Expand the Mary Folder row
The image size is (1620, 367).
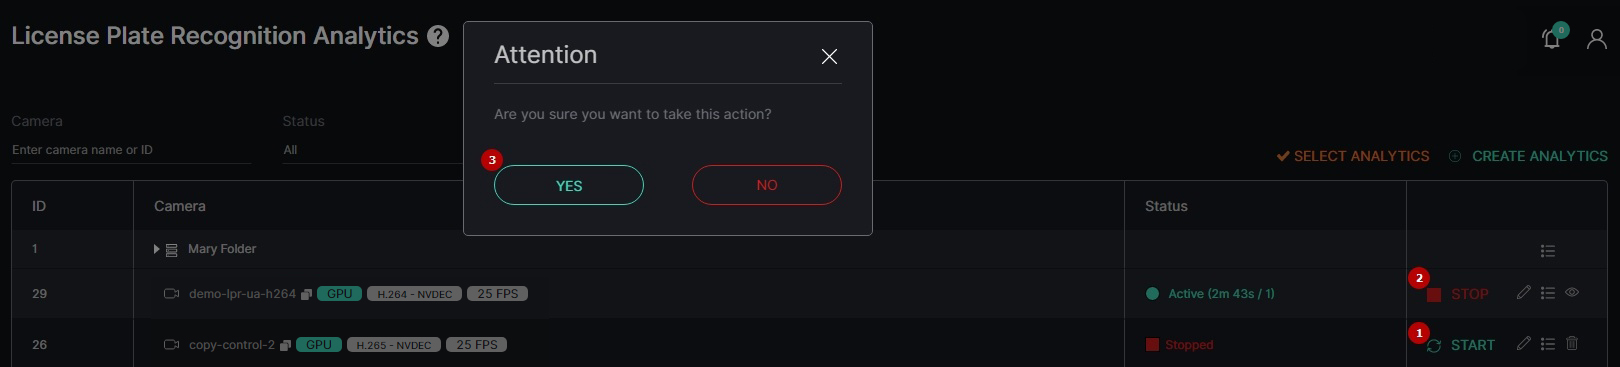[156, 249]
